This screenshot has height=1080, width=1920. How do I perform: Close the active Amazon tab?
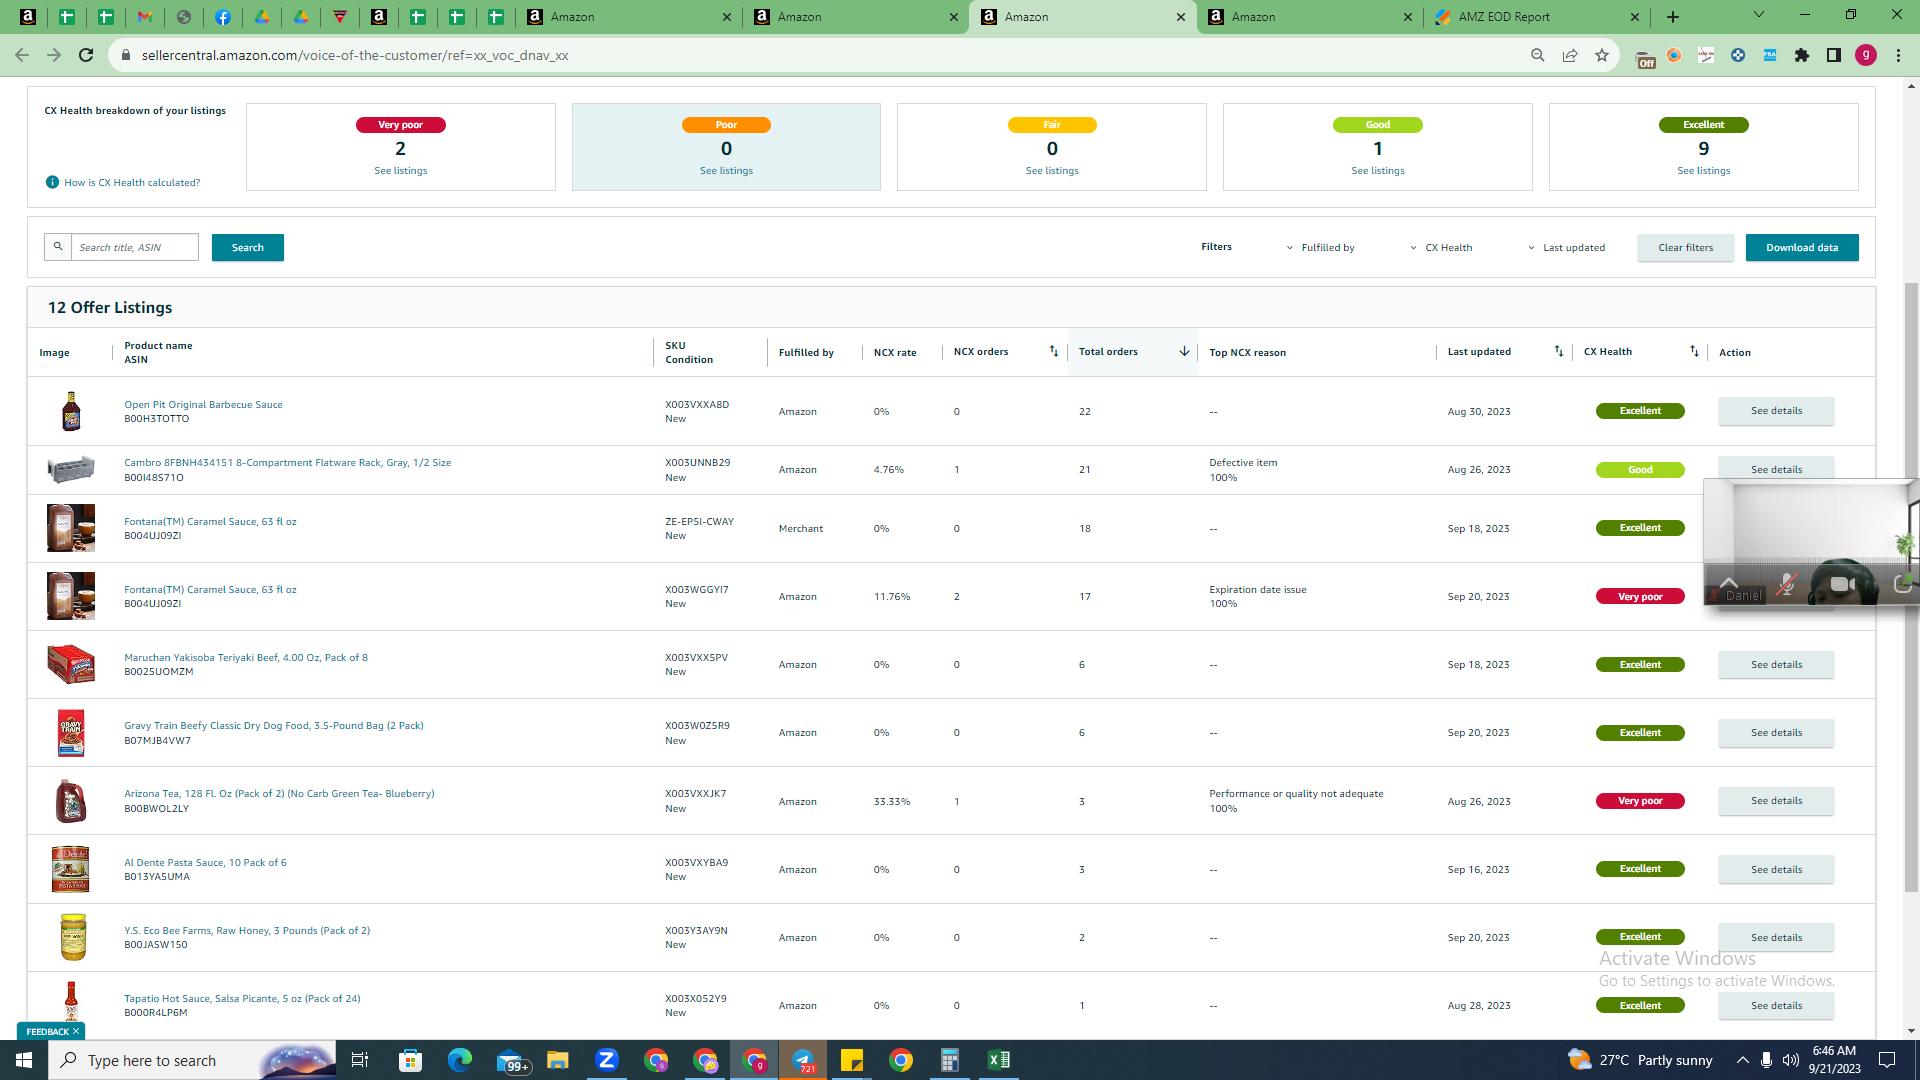[1181, 17]
